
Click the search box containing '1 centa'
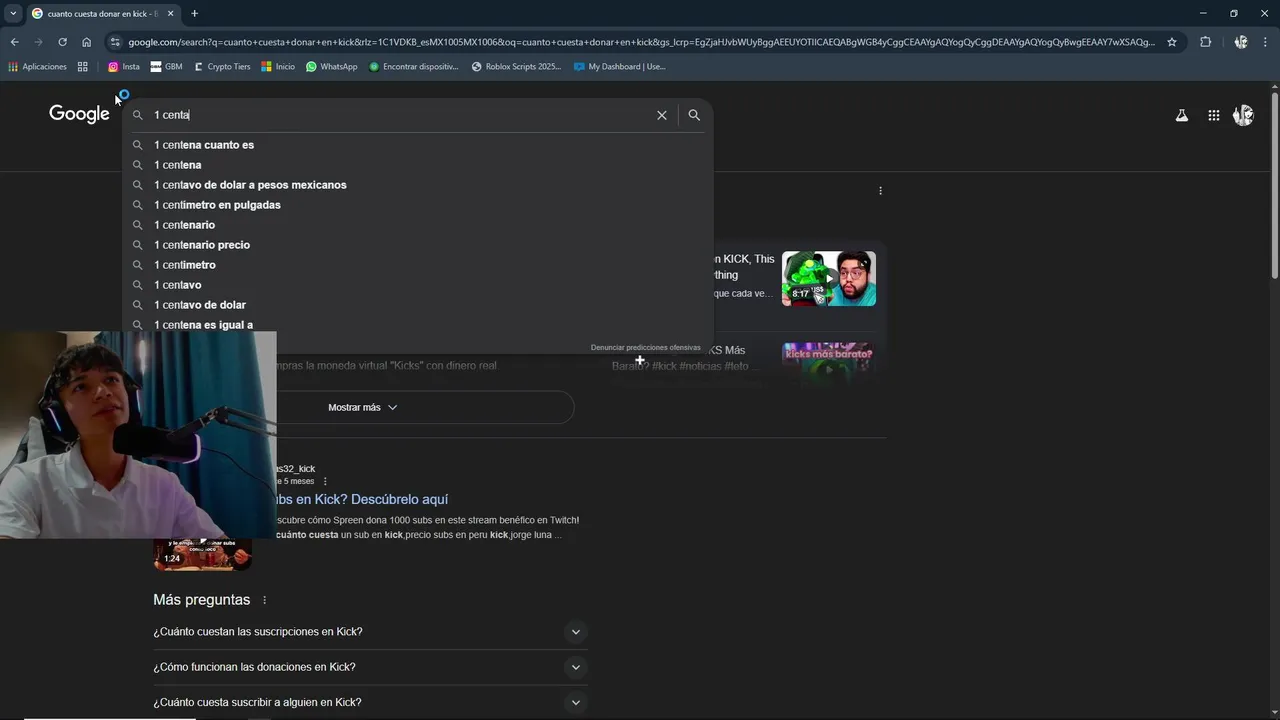point(400,115)
